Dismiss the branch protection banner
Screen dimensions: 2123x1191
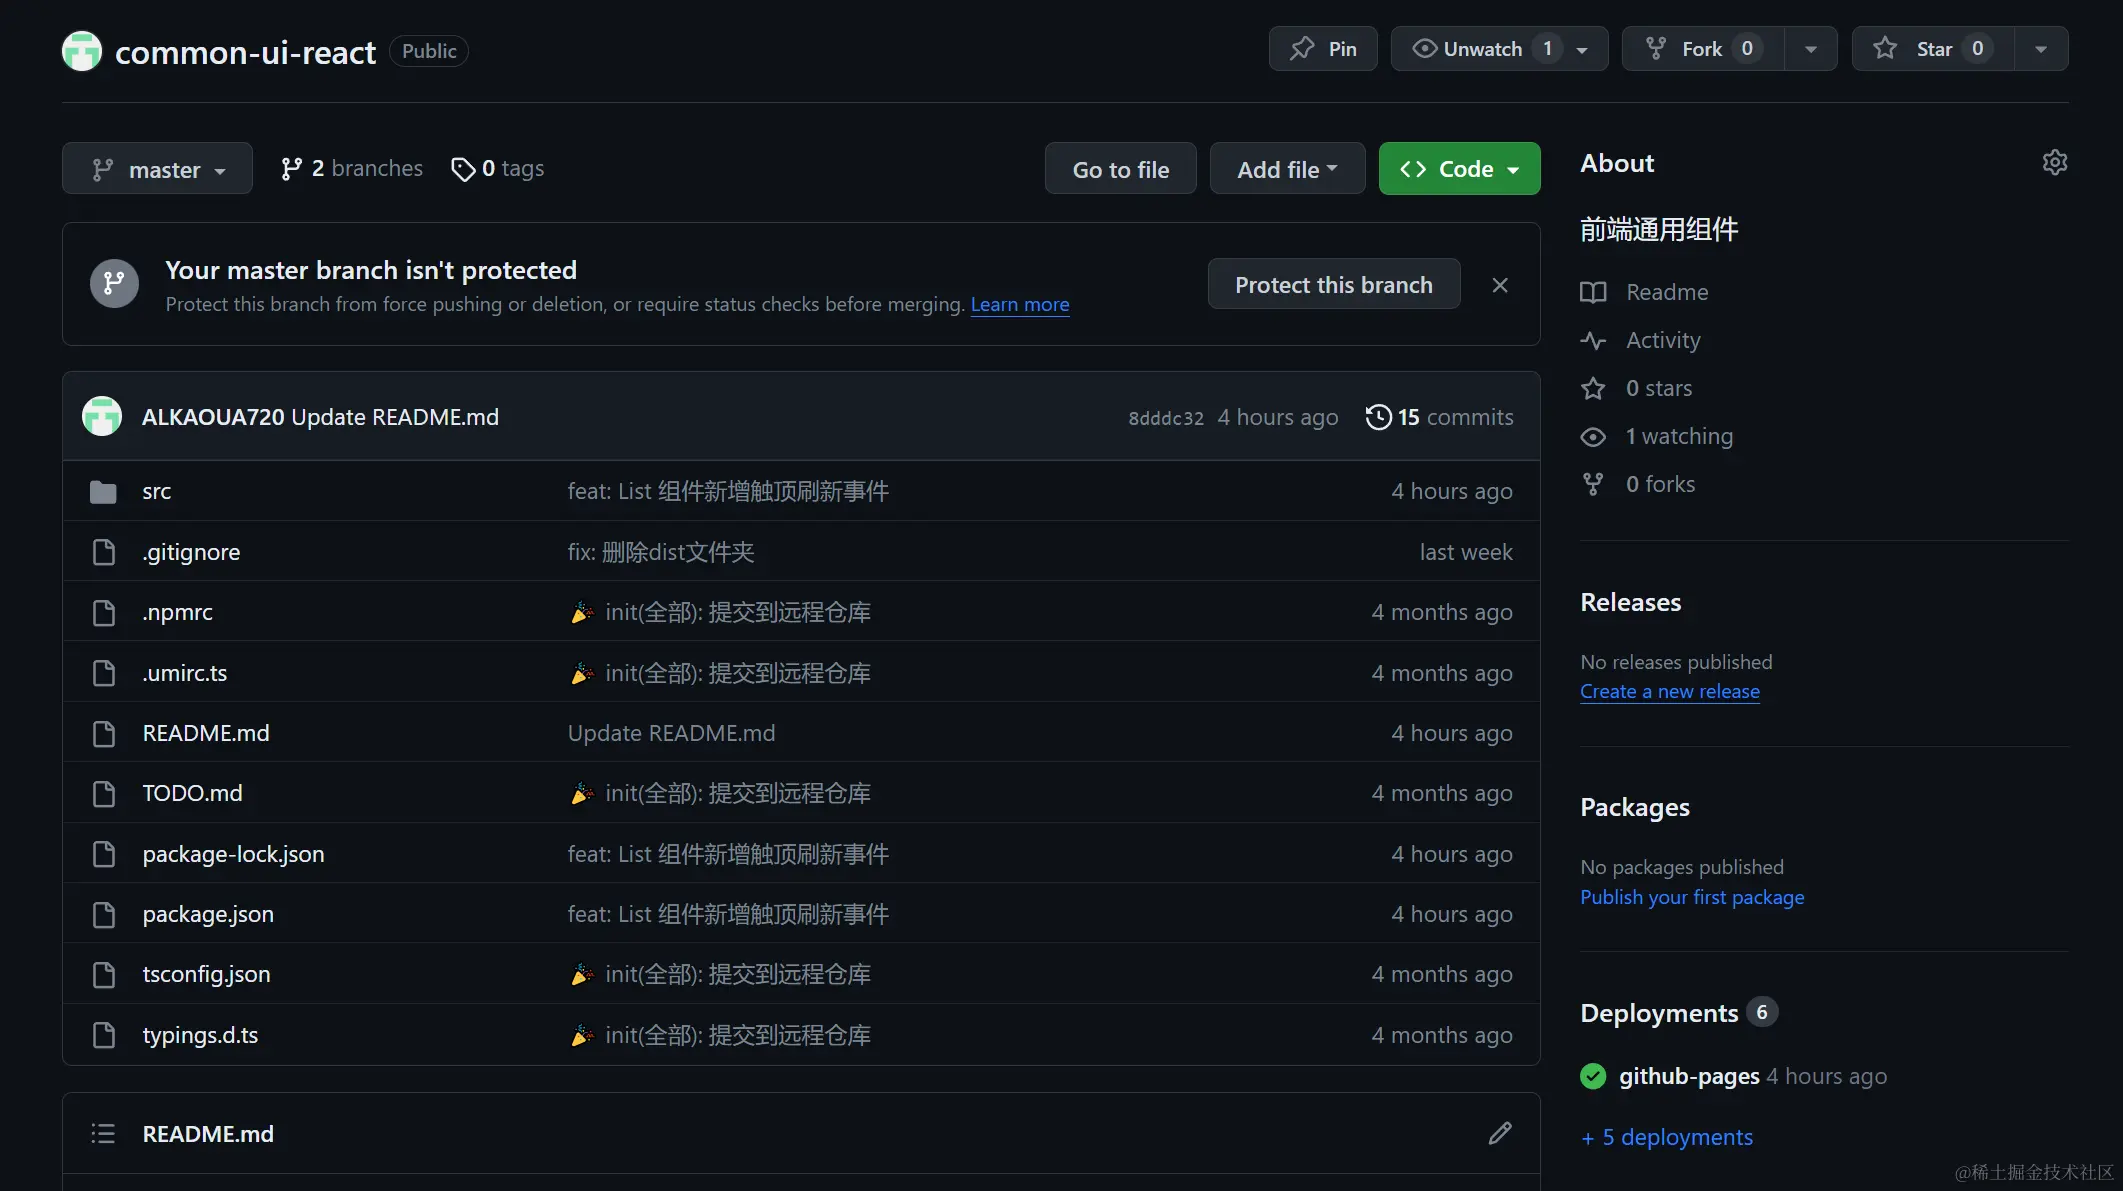[1499, 284]
